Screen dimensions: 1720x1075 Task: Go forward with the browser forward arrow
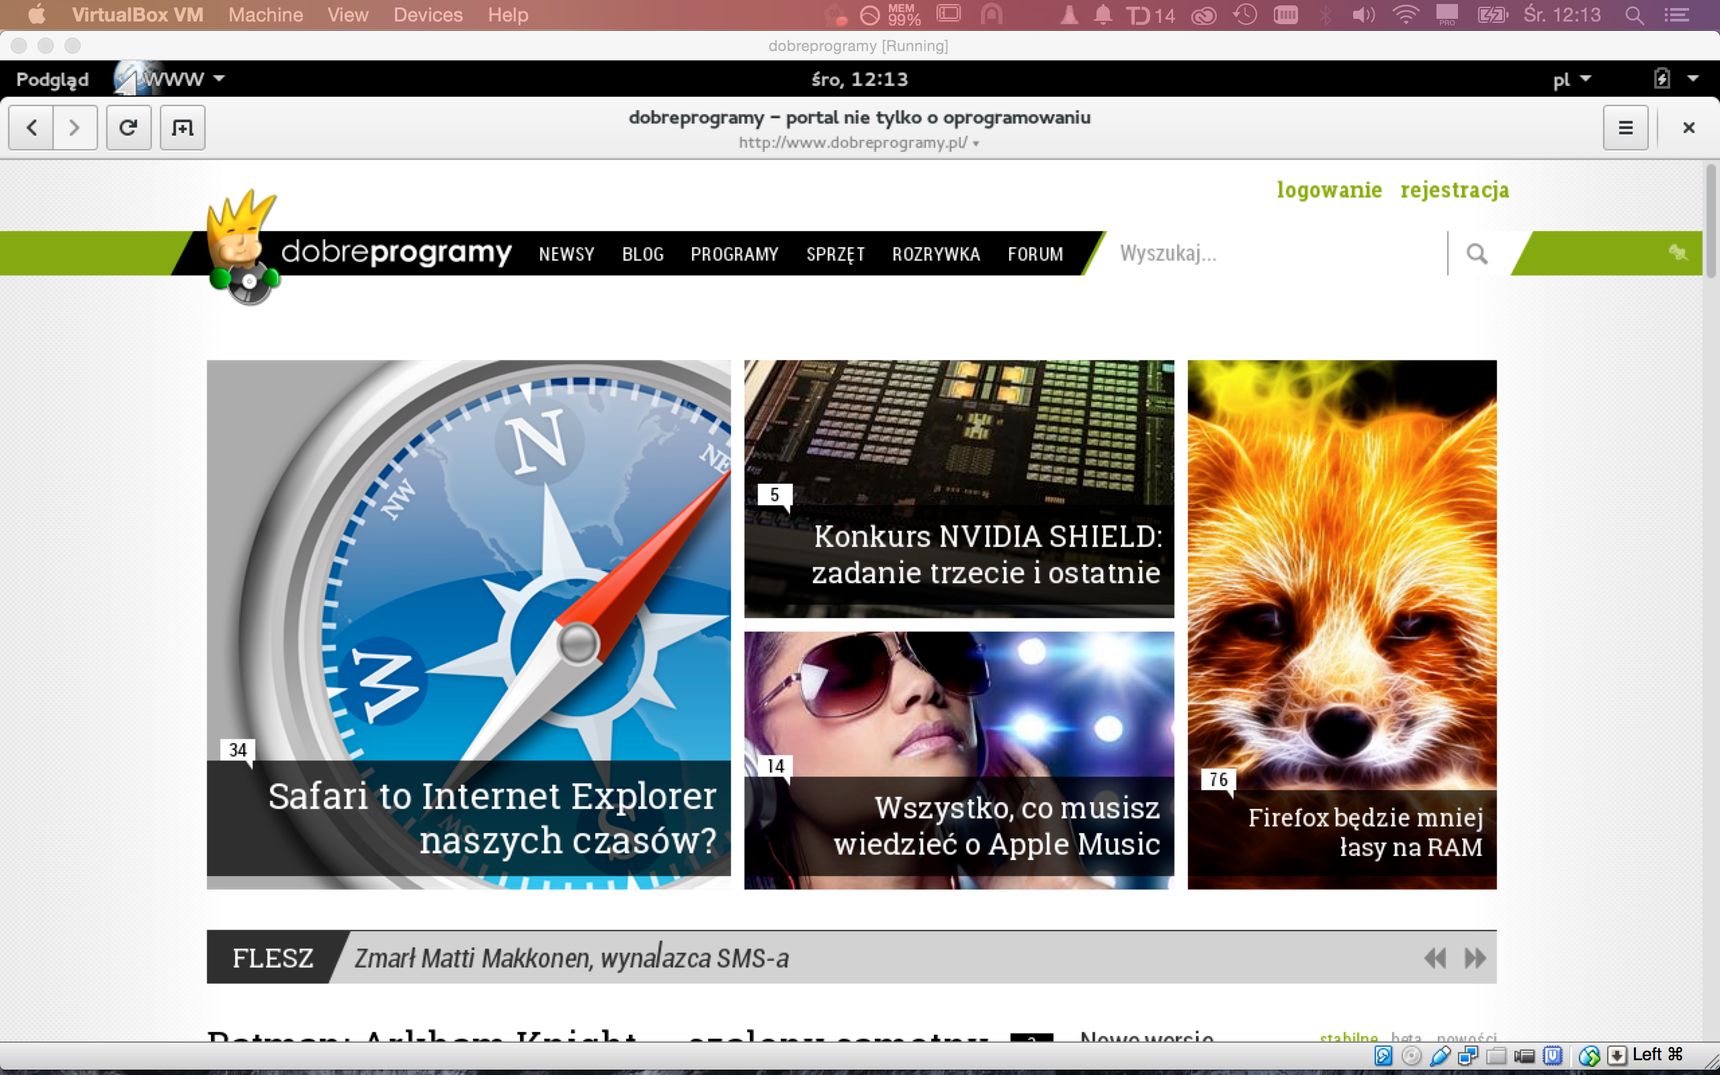(x=75, y=128)
